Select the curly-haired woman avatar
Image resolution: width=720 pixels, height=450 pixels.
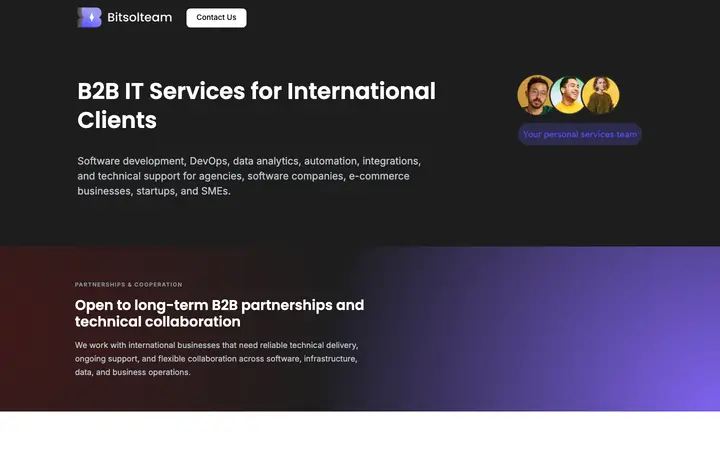coord(601,95)
